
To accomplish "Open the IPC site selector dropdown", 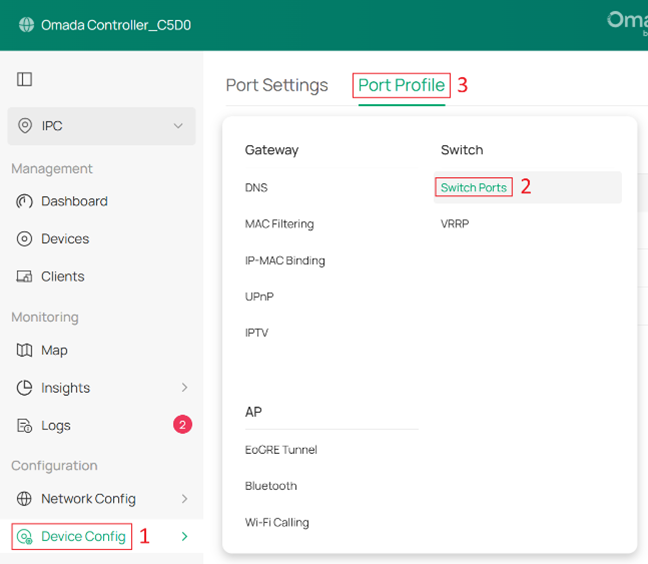I will tap(101, 126).
